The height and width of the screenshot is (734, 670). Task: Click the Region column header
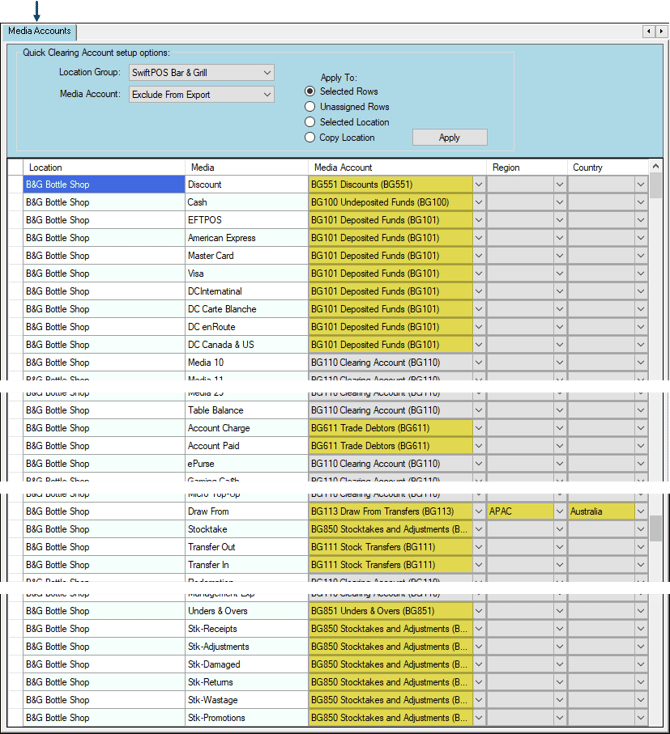click(x=527, y=167)
